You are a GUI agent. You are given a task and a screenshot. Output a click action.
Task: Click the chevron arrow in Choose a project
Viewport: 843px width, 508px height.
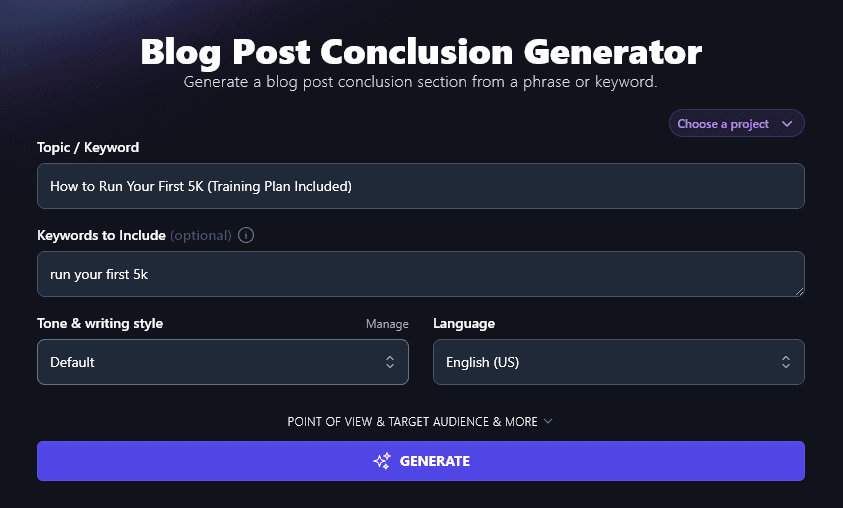pyautogui.click(x=787, y=124)
